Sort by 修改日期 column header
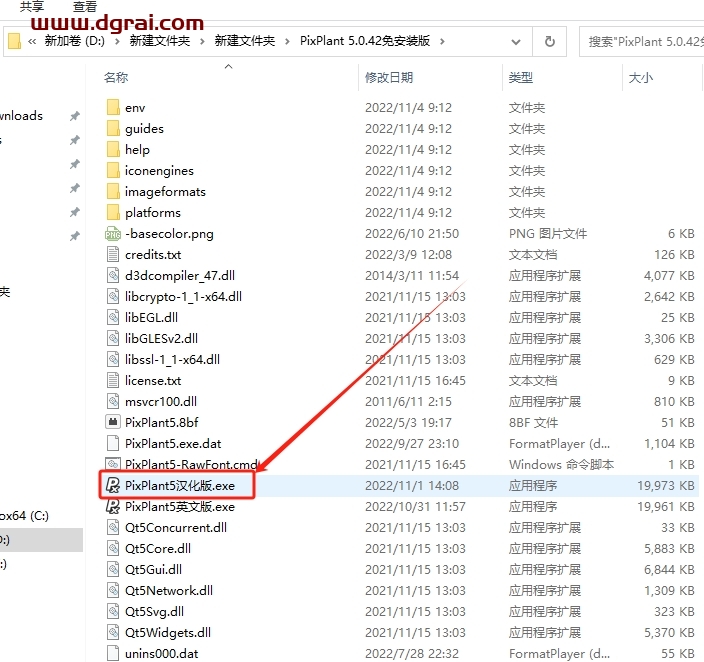Viewport: 704px width, 662px height. [x=389, y=78]
